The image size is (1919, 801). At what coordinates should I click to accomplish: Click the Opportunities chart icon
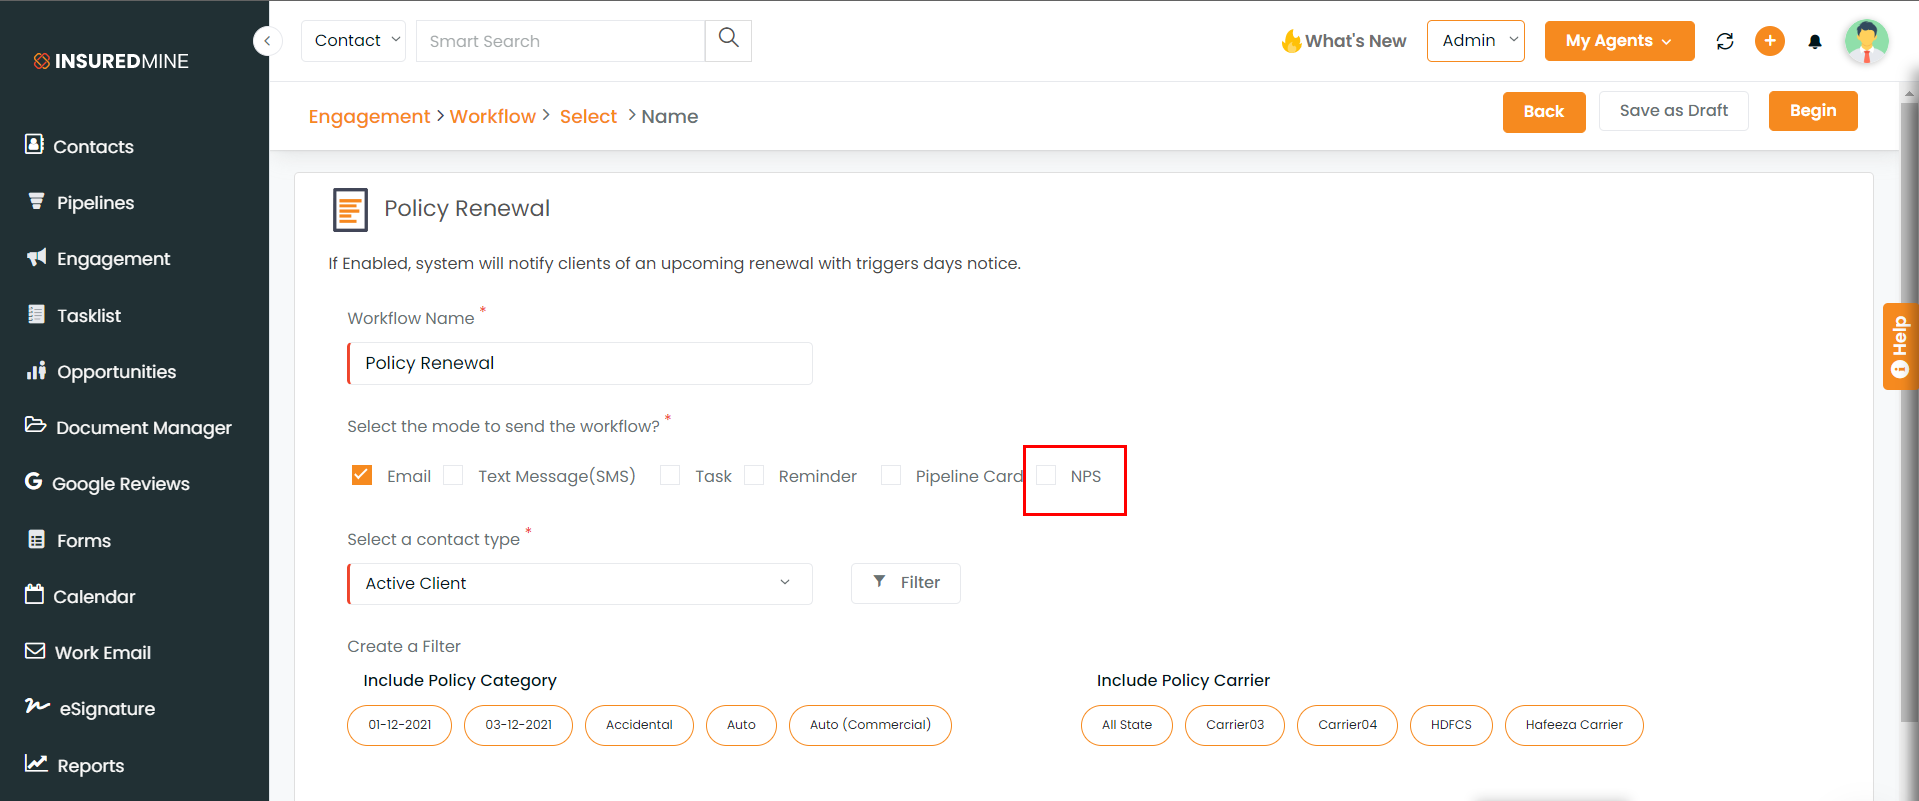coord(36,370)
